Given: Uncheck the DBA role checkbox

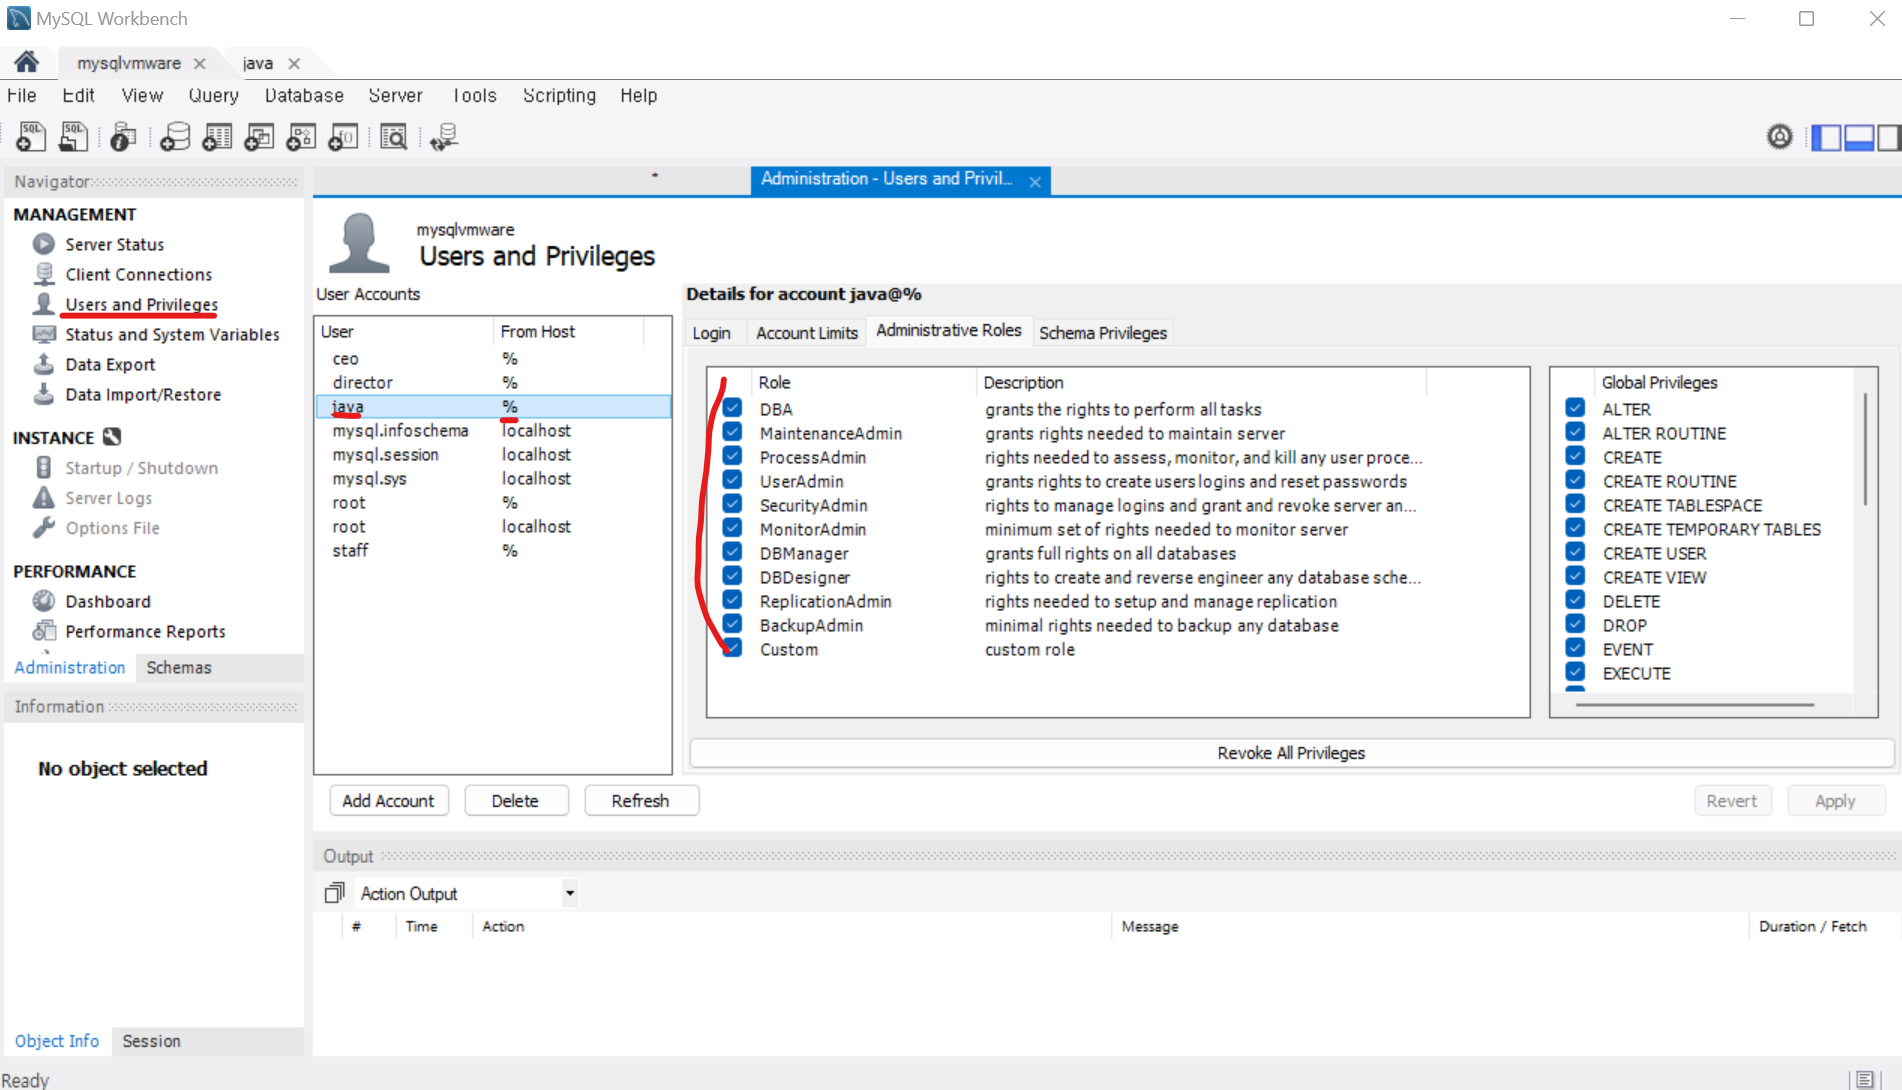Looking at the screenshot, I should [x=732, y=408].
